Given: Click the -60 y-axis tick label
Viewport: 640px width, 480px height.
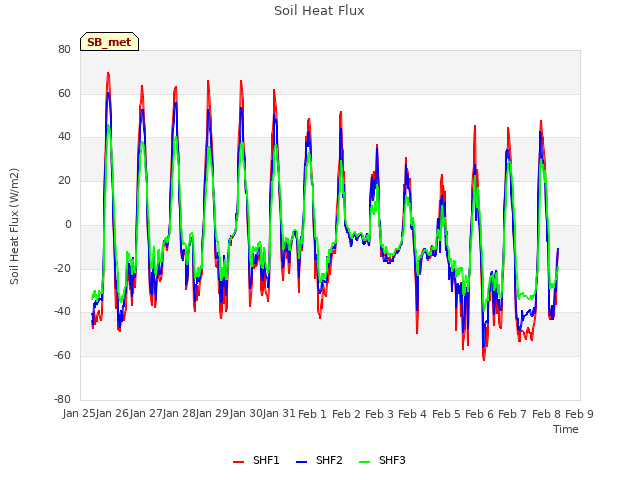Looking at the screenshot, I should point(62,356).
